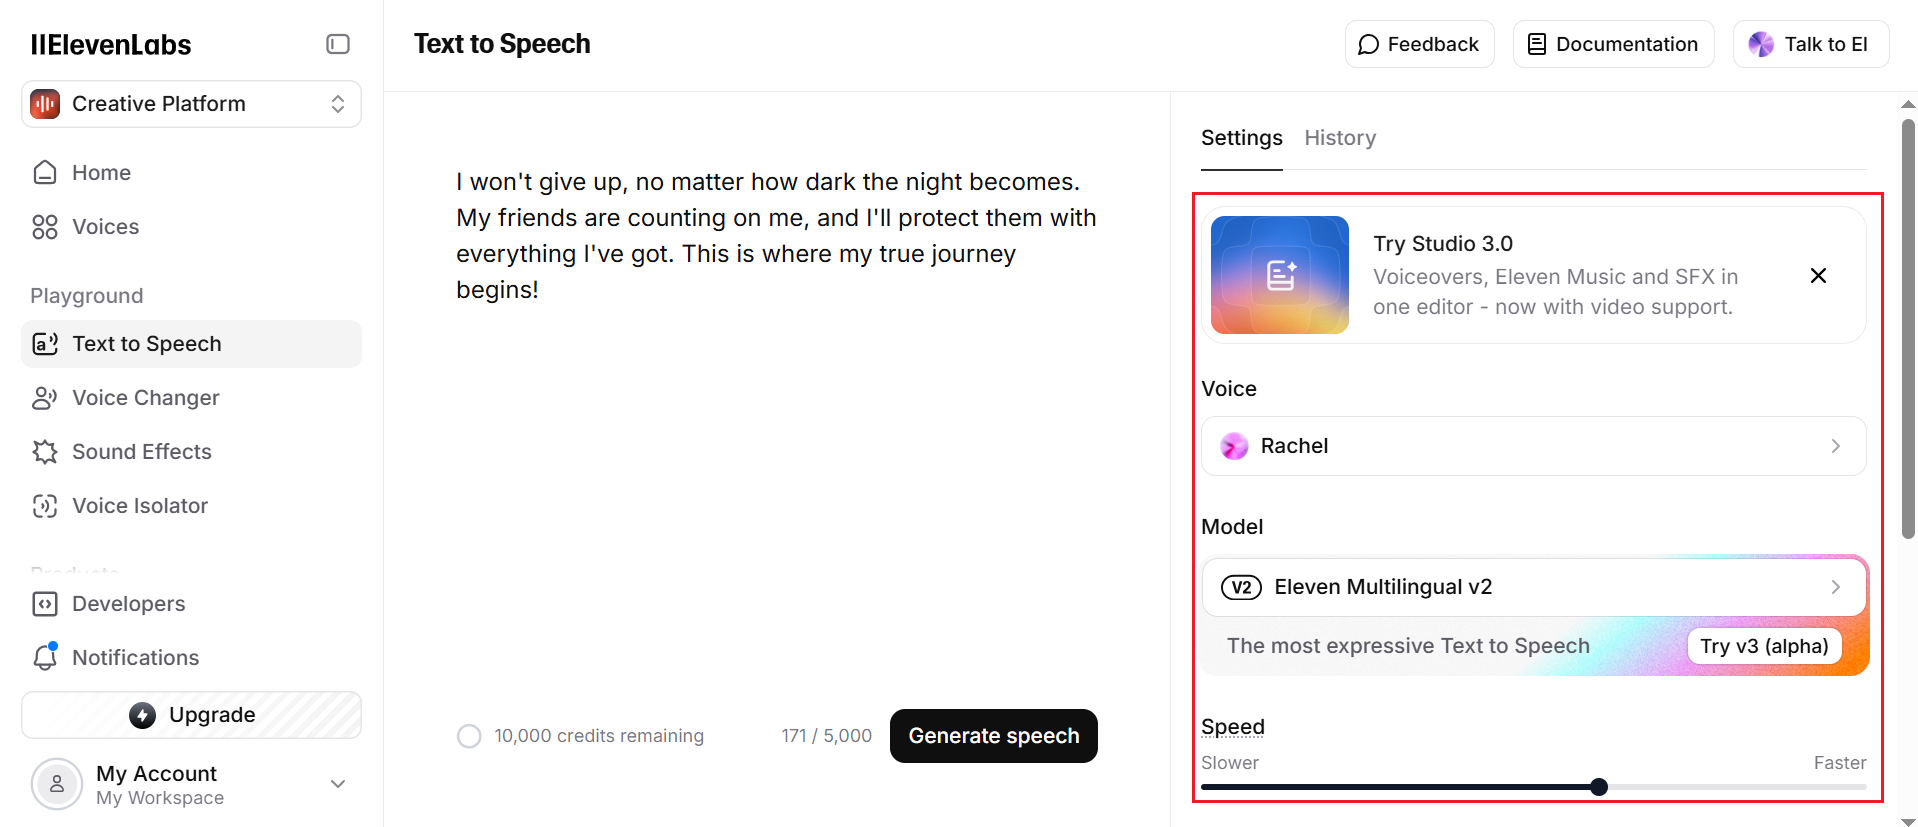The height and width of the screenshot is (827, 1918).
Task: Open the Sound Effects icon
Action: [x=45, y=452]
